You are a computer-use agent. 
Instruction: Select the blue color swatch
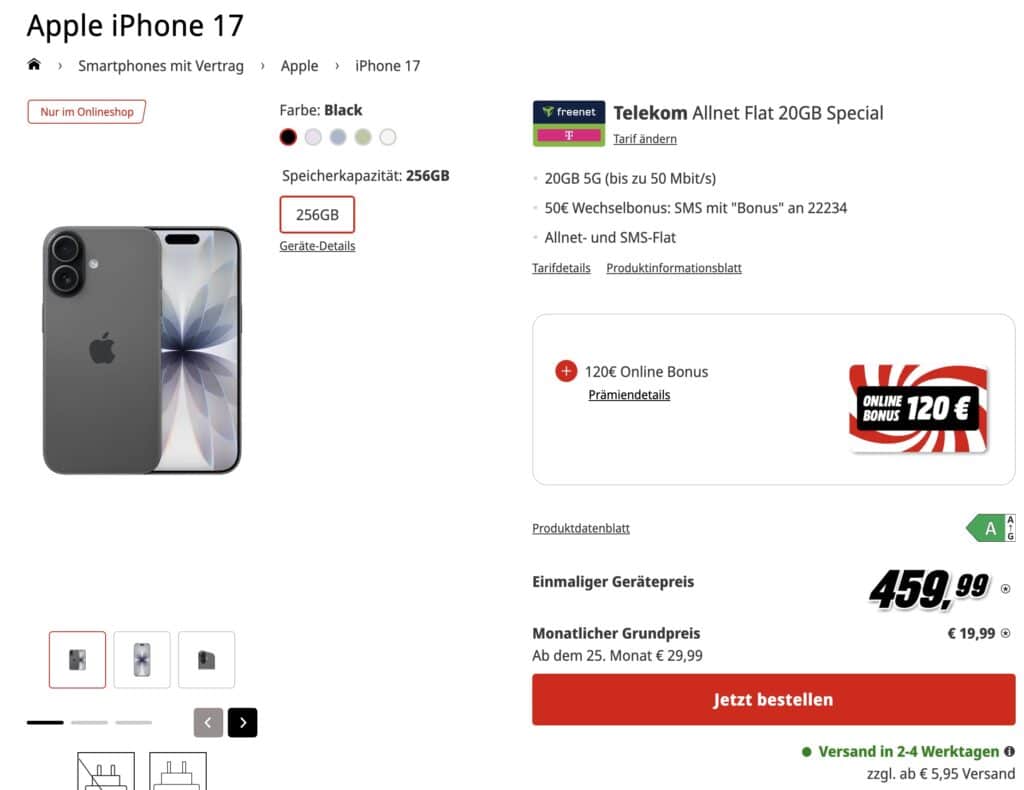click(x=338, y=137)
